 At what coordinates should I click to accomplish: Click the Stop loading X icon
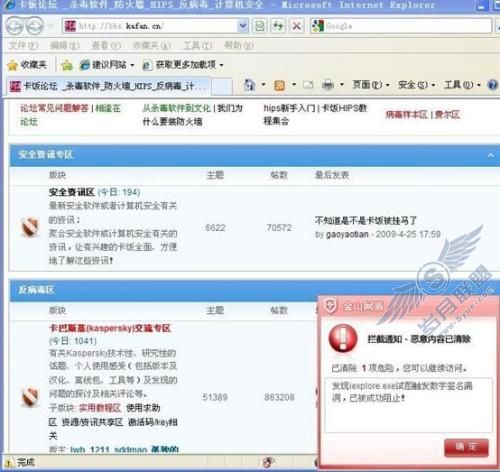tap(296, 26)
